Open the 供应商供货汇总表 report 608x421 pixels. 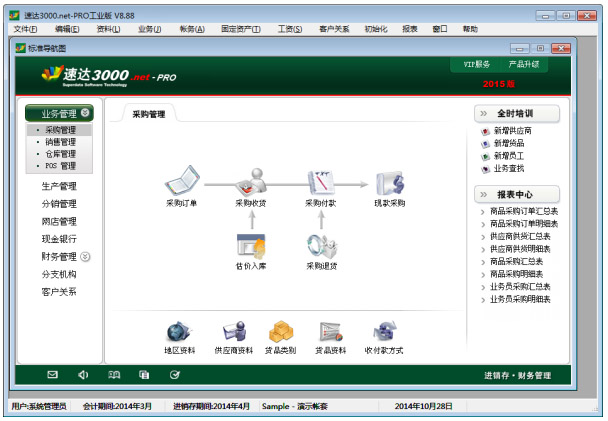tap(520, 236)
